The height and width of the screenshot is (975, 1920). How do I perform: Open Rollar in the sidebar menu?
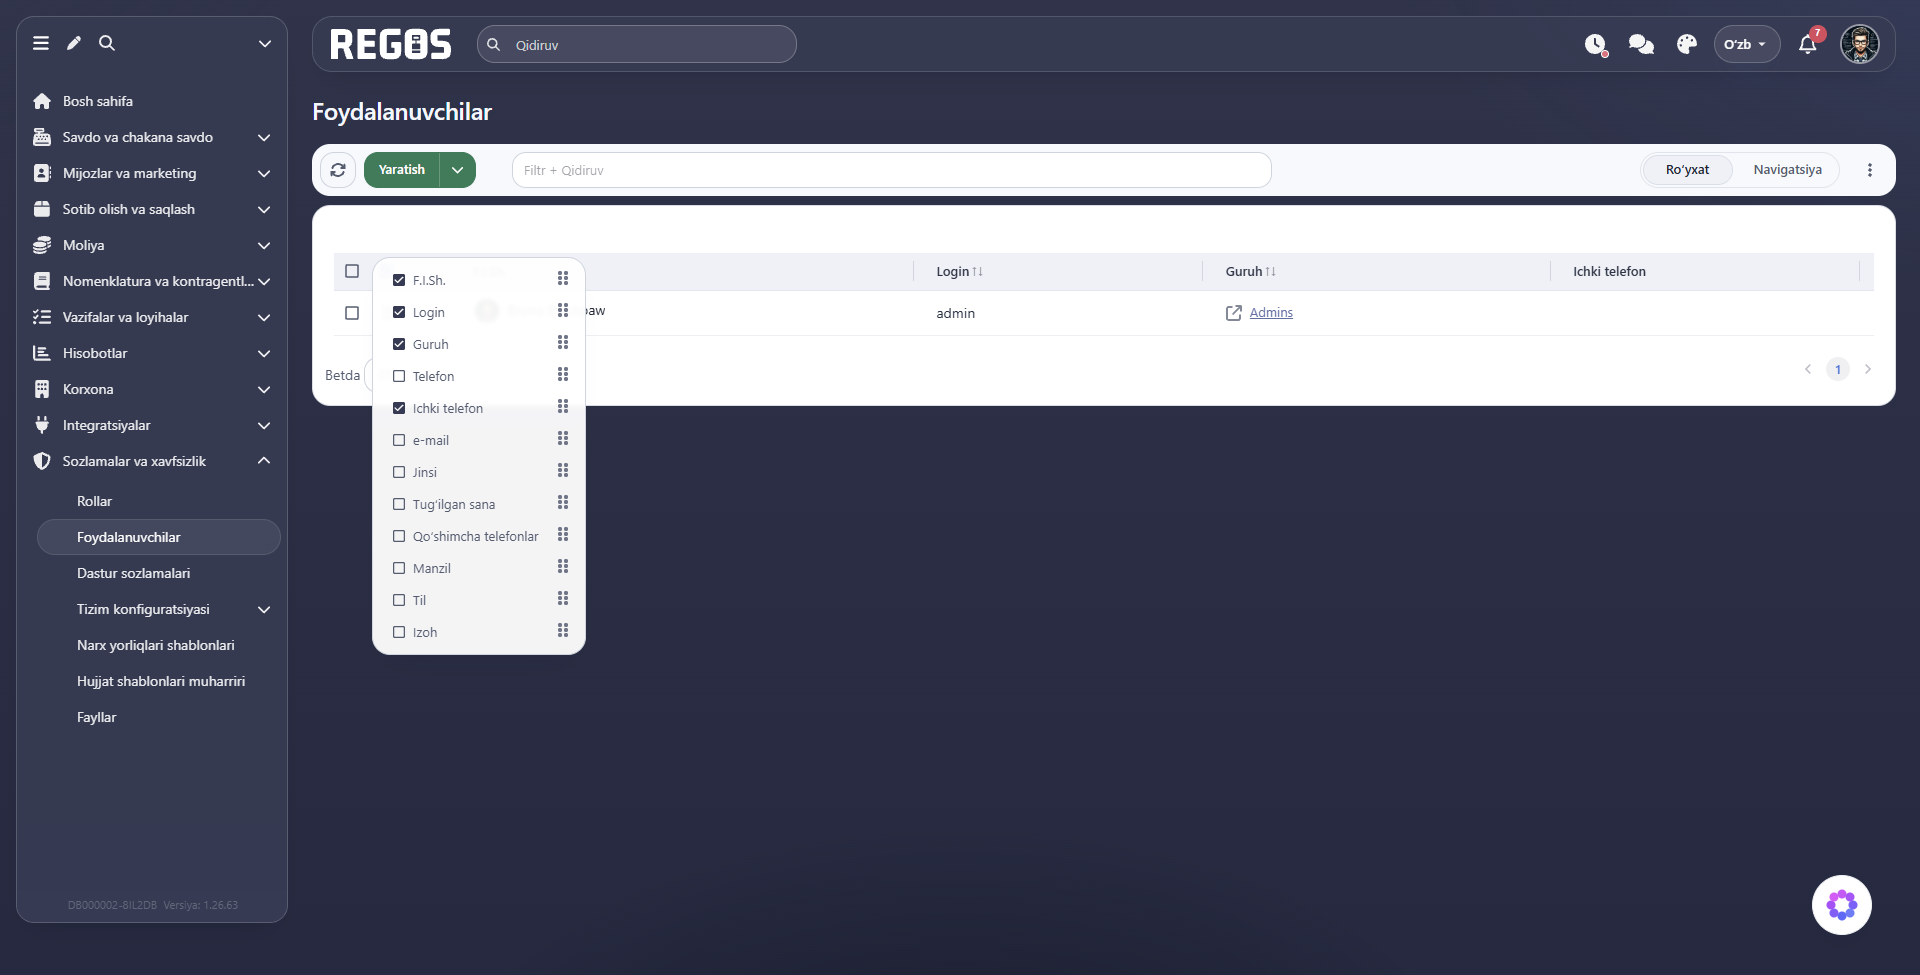(x=94, y=501)
